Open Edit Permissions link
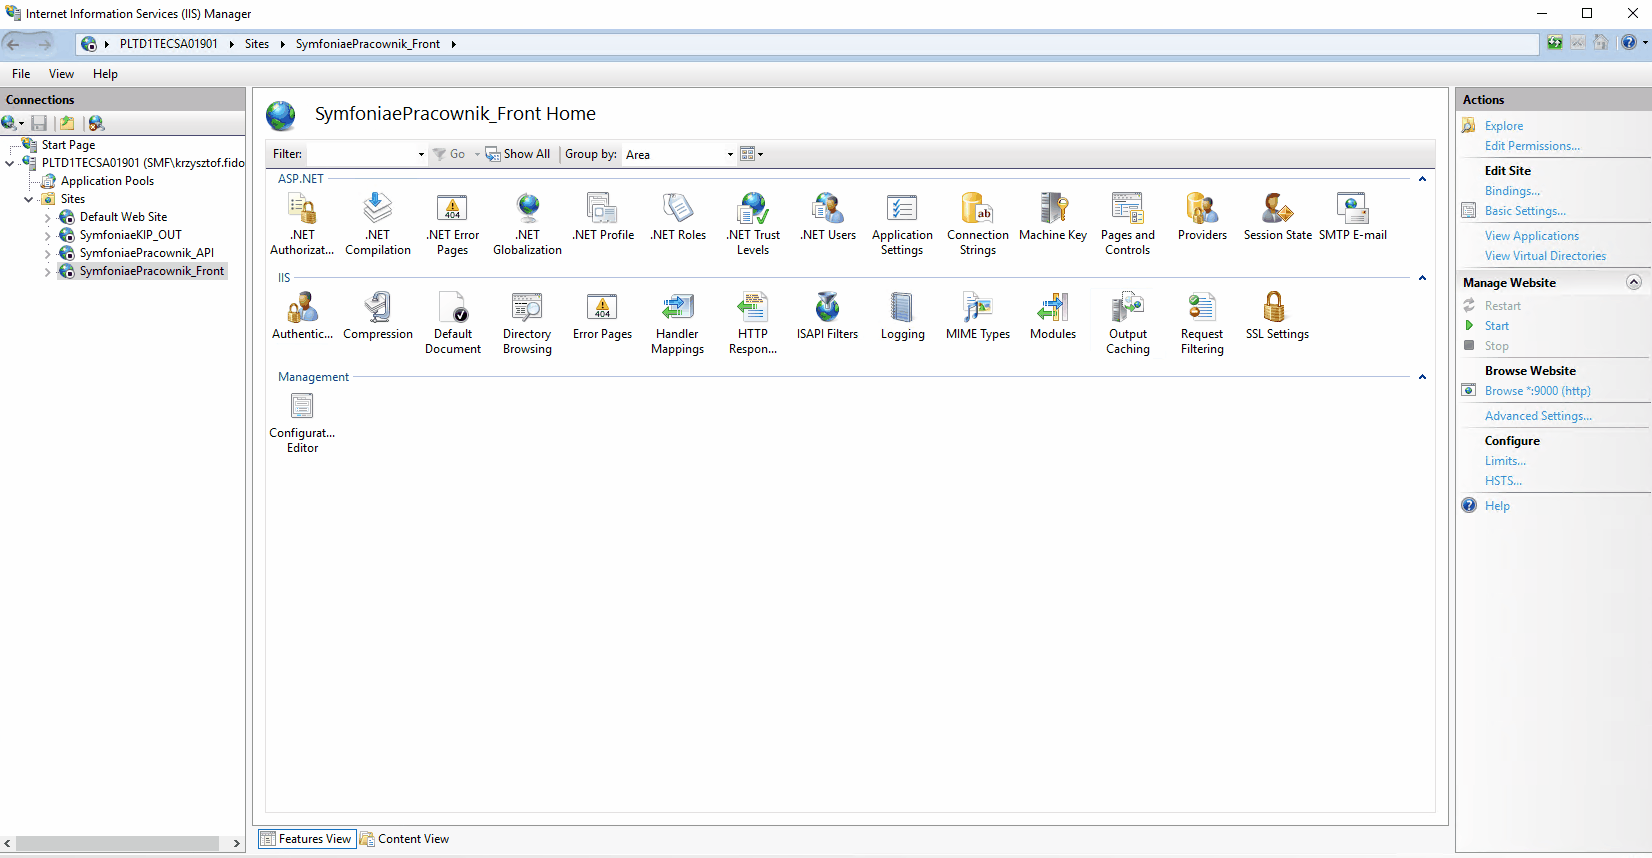1652x858 pixels. click(x=1532, y=146)
